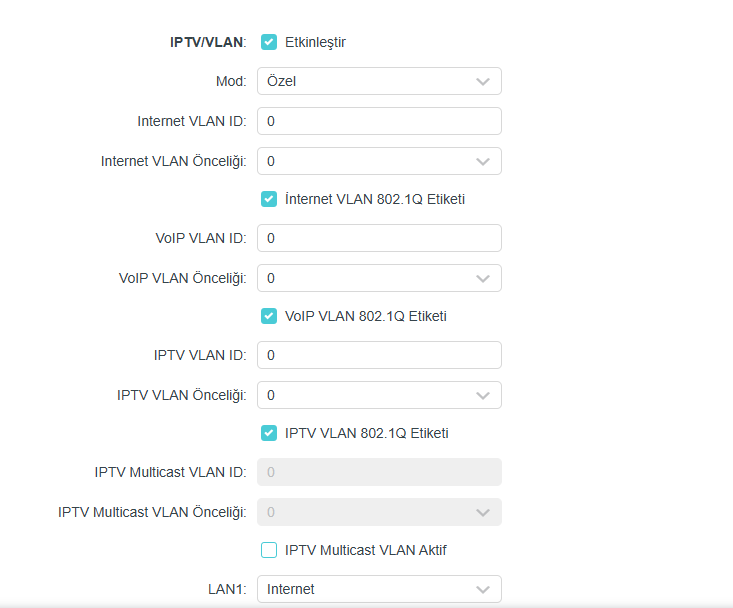
Task: Click the Mod dropdown chevron arrow
Action: point(483,81)
